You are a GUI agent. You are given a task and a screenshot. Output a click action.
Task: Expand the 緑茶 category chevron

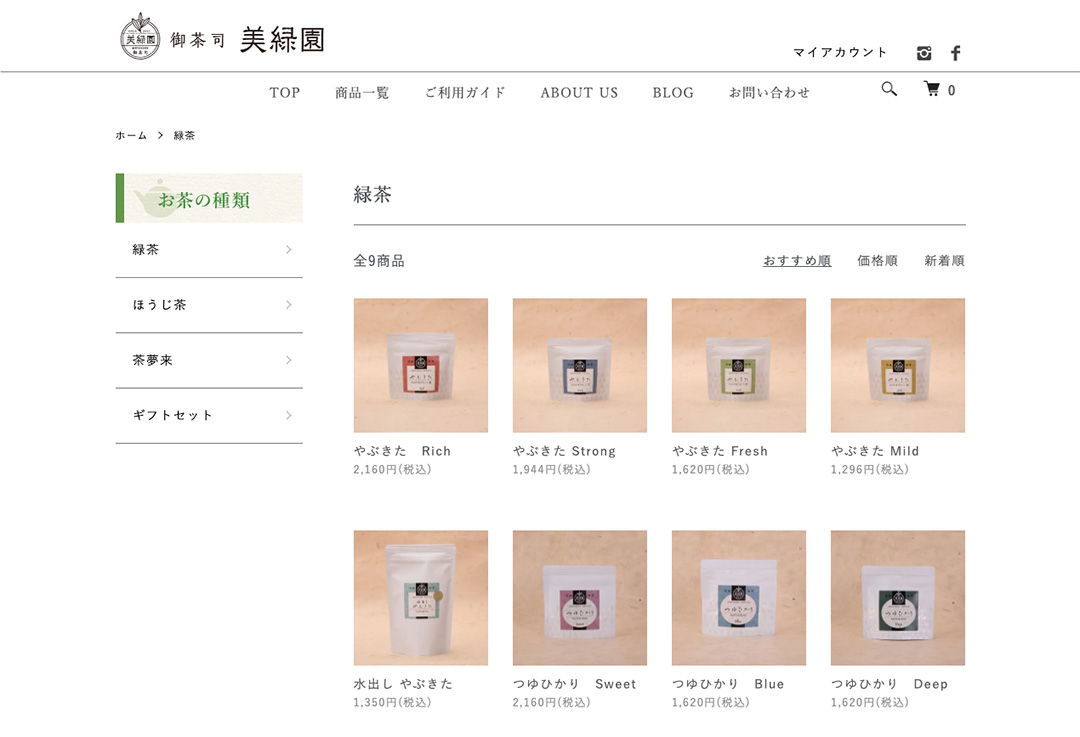click(289, 249)
